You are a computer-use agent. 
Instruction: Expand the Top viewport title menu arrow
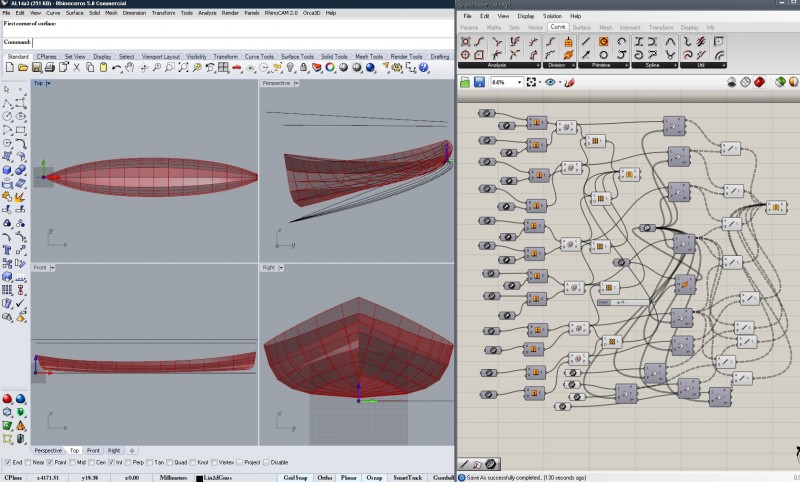pos(49,83)
